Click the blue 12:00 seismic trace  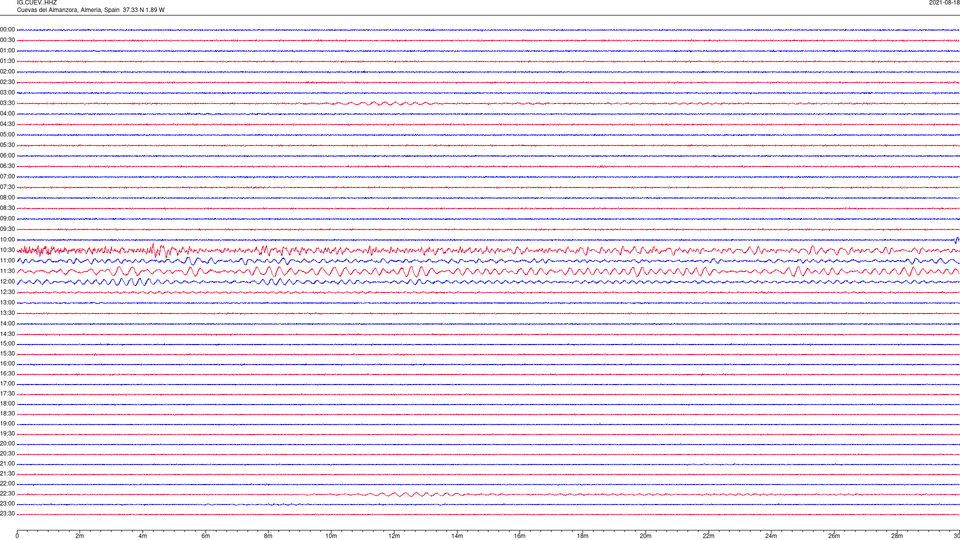click(x=488, y=282)
